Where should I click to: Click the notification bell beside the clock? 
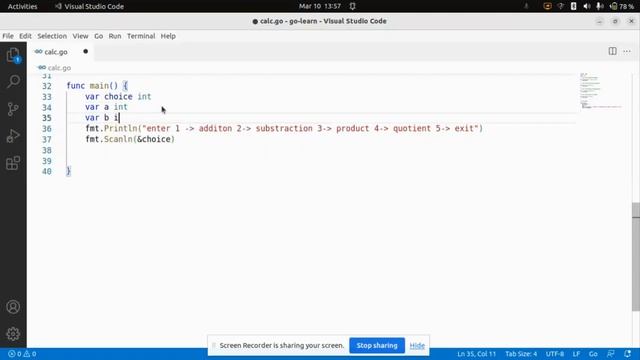tap(353, 6)
